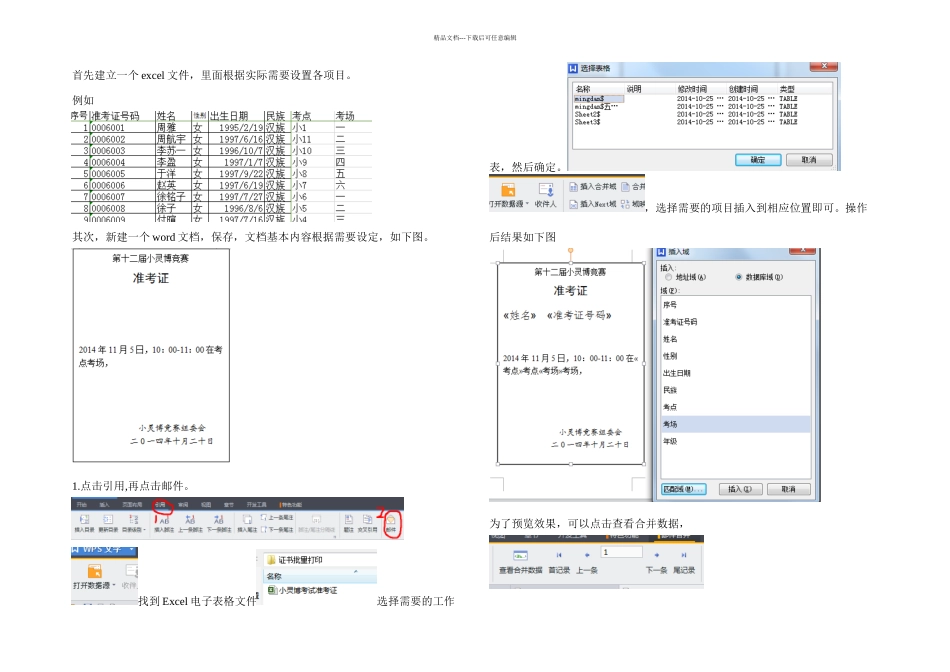Click 插入 button in 插入域 dialog
This screenshot has width=950, height=672.
[739, 489]
